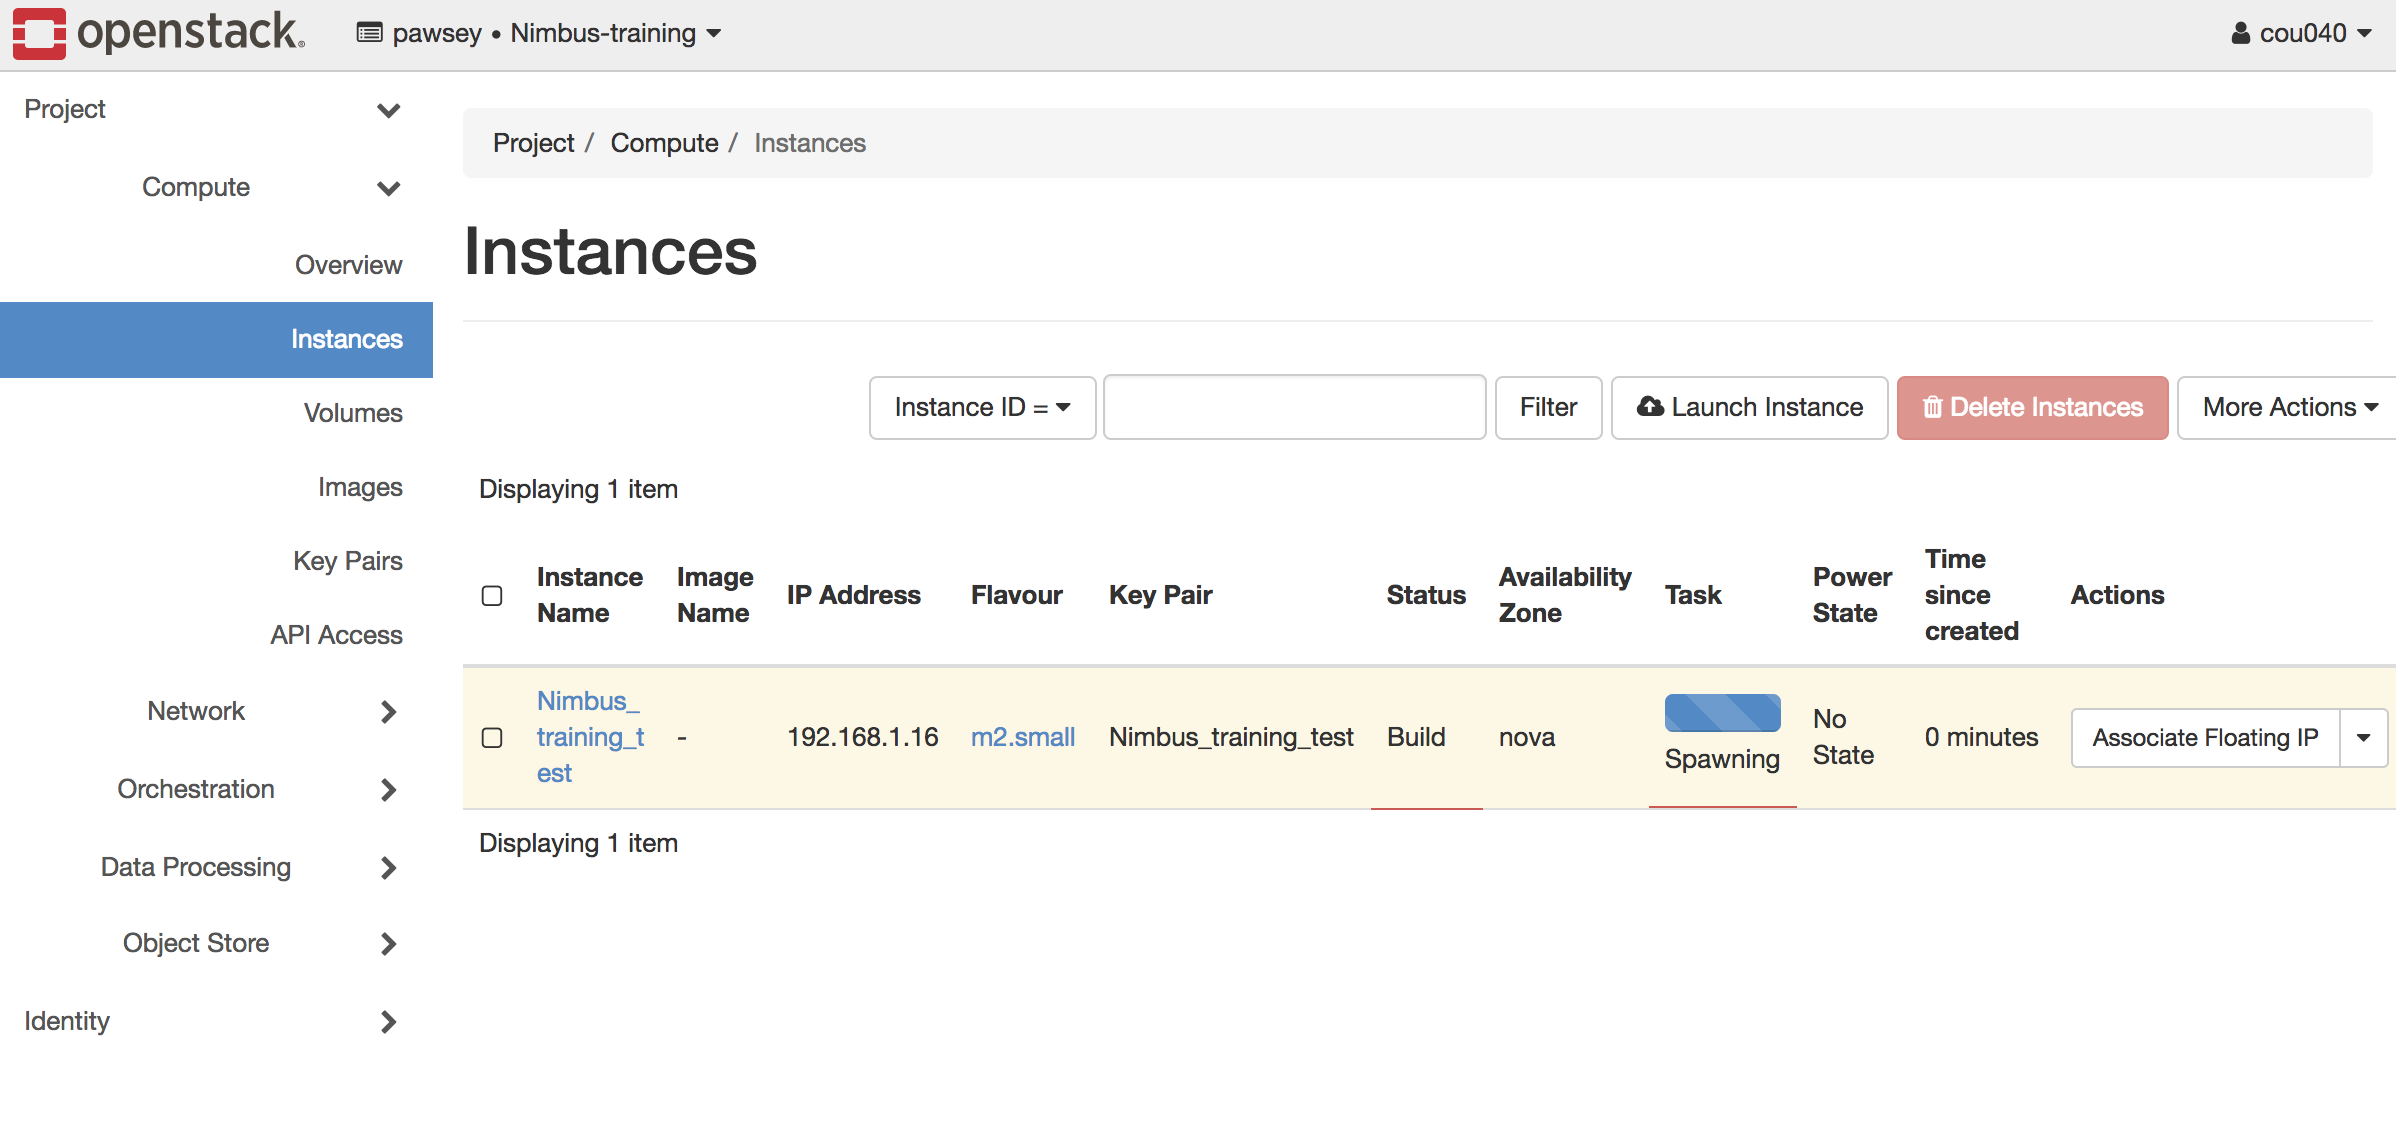This screenshot has width=2396, height=1148.
Task: Expand the More Actions dropdown
Action: [2289, 407]
